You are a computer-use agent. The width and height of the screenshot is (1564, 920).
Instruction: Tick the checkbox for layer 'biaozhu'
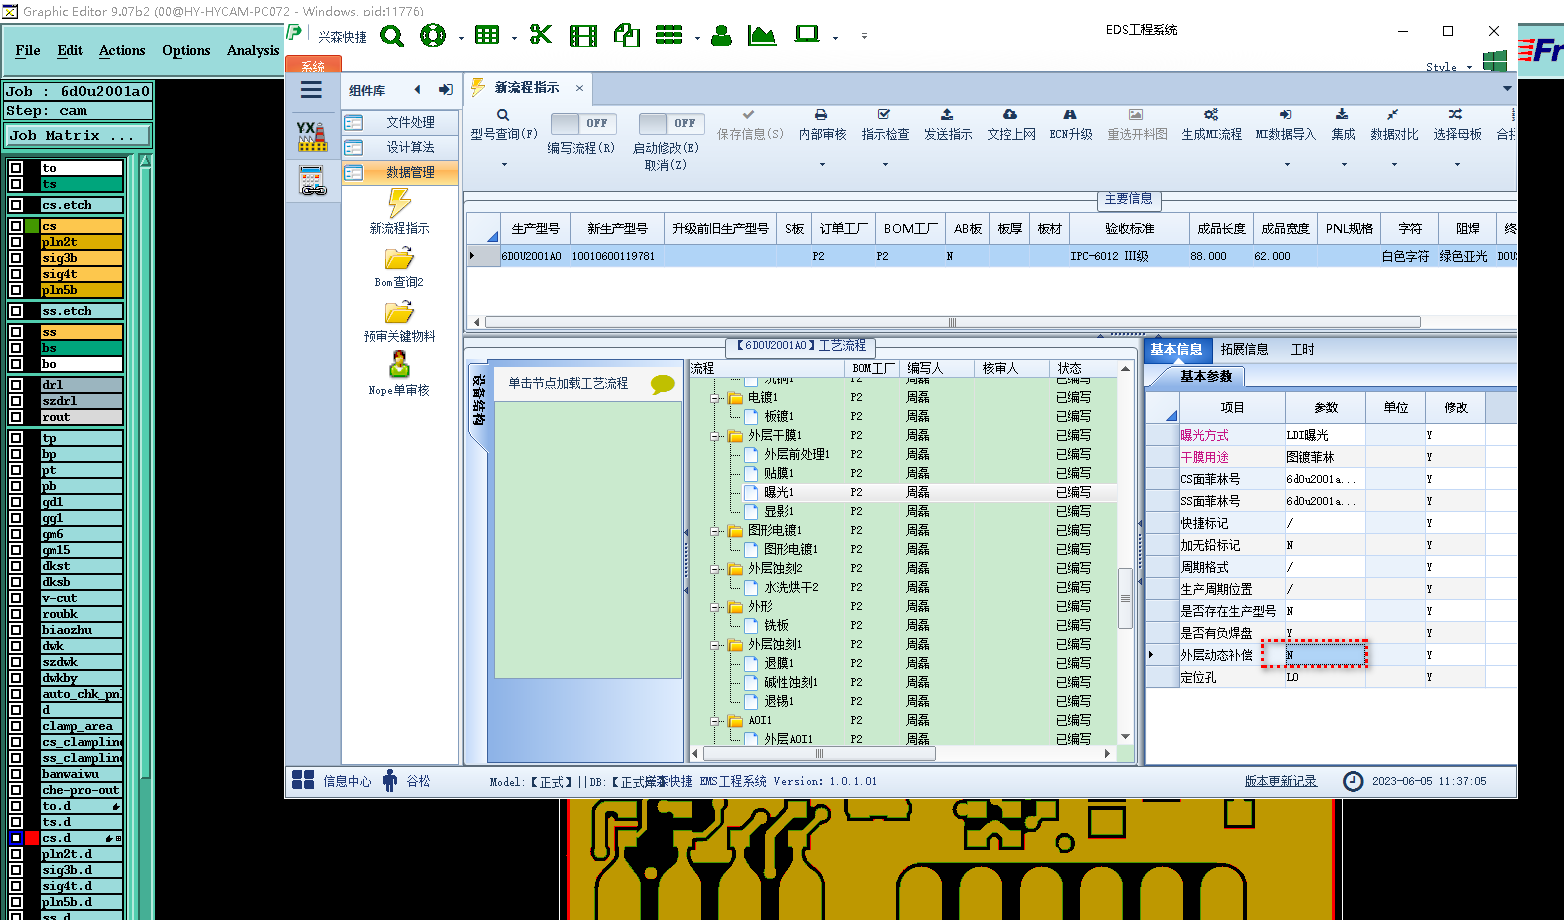click(16, 630)
